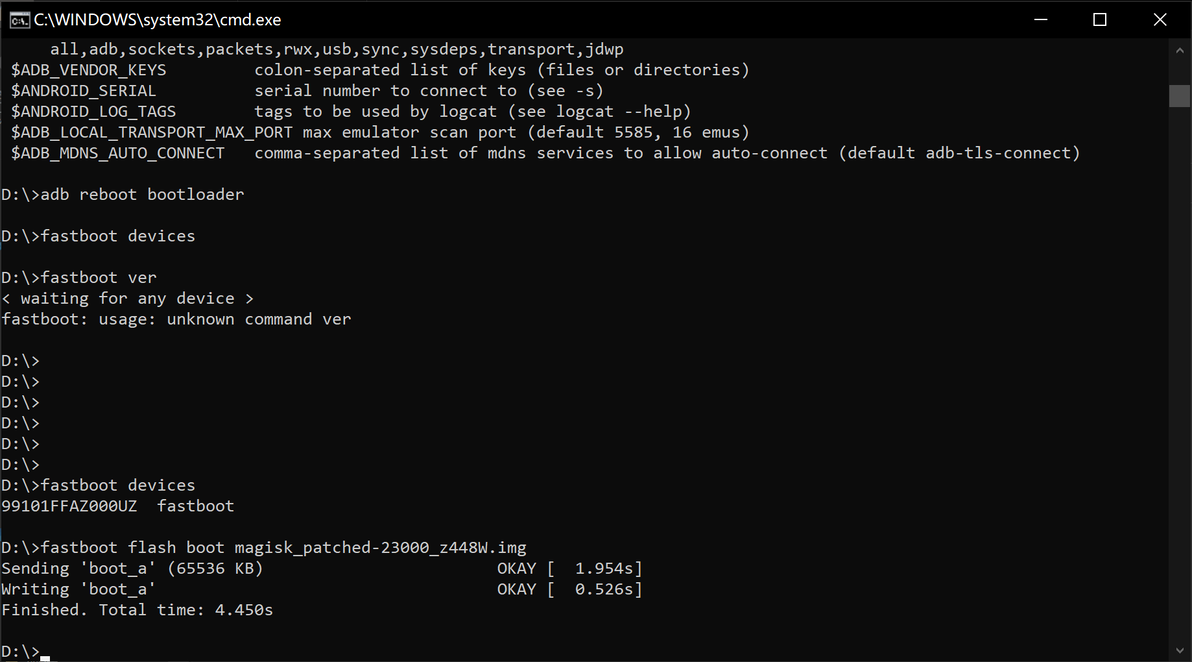Click the $ADB_VENDOR_KEYS variable name

pyautogui.click(x=89, y=70)
